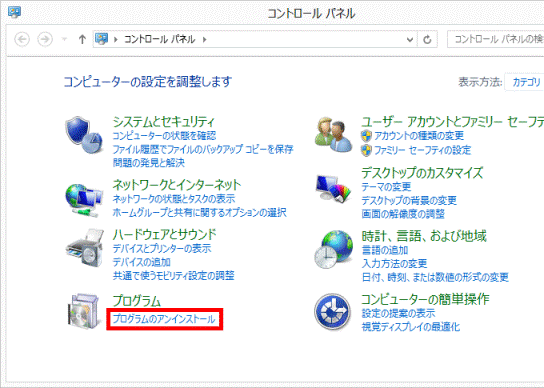Open プログラム category heading
The width and height of the screenshot is (544, 388).
137,301
